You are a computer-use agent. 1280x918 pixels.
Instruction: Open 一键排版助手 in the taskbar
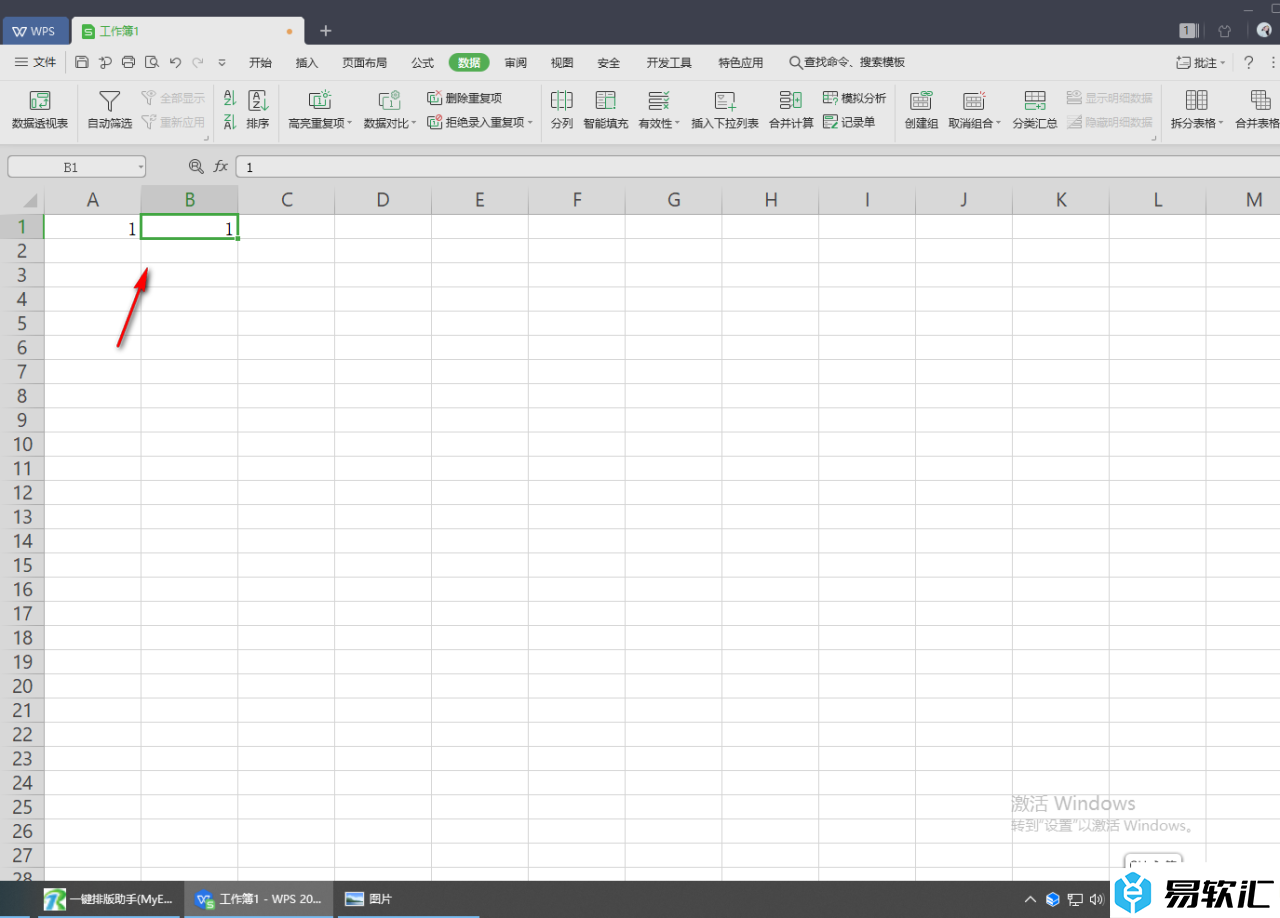click(x=108, y=899)
